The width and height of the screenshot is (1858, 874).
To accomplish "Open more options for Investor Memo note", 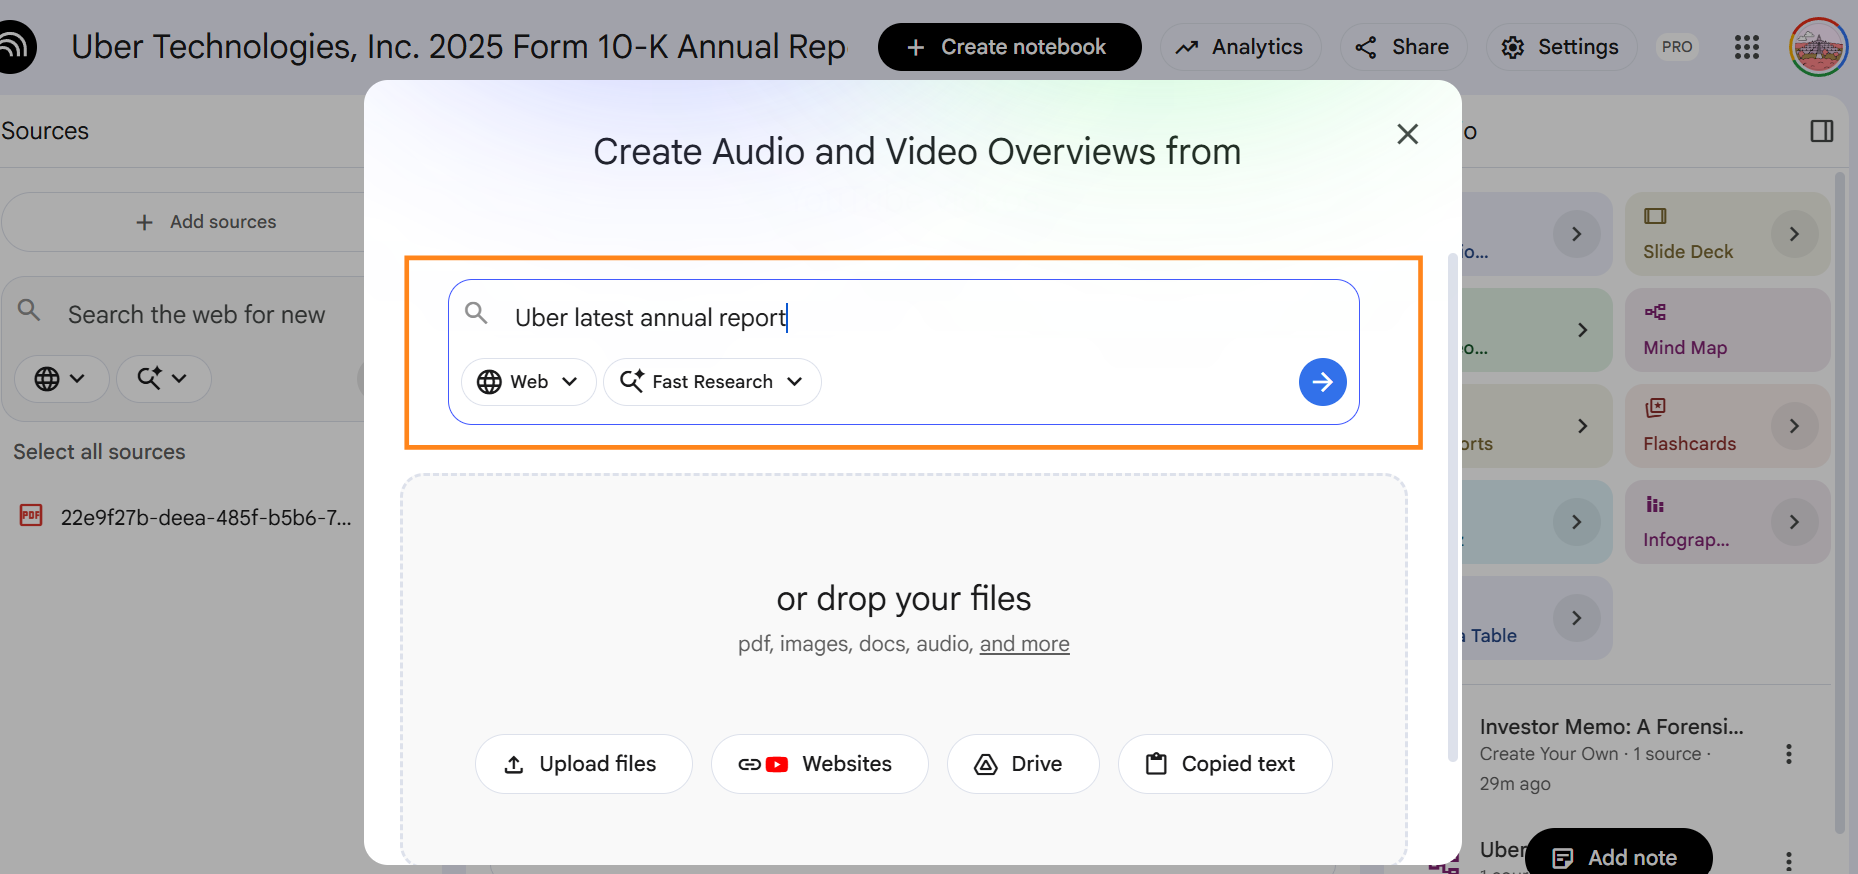I will coord(1789,754).
